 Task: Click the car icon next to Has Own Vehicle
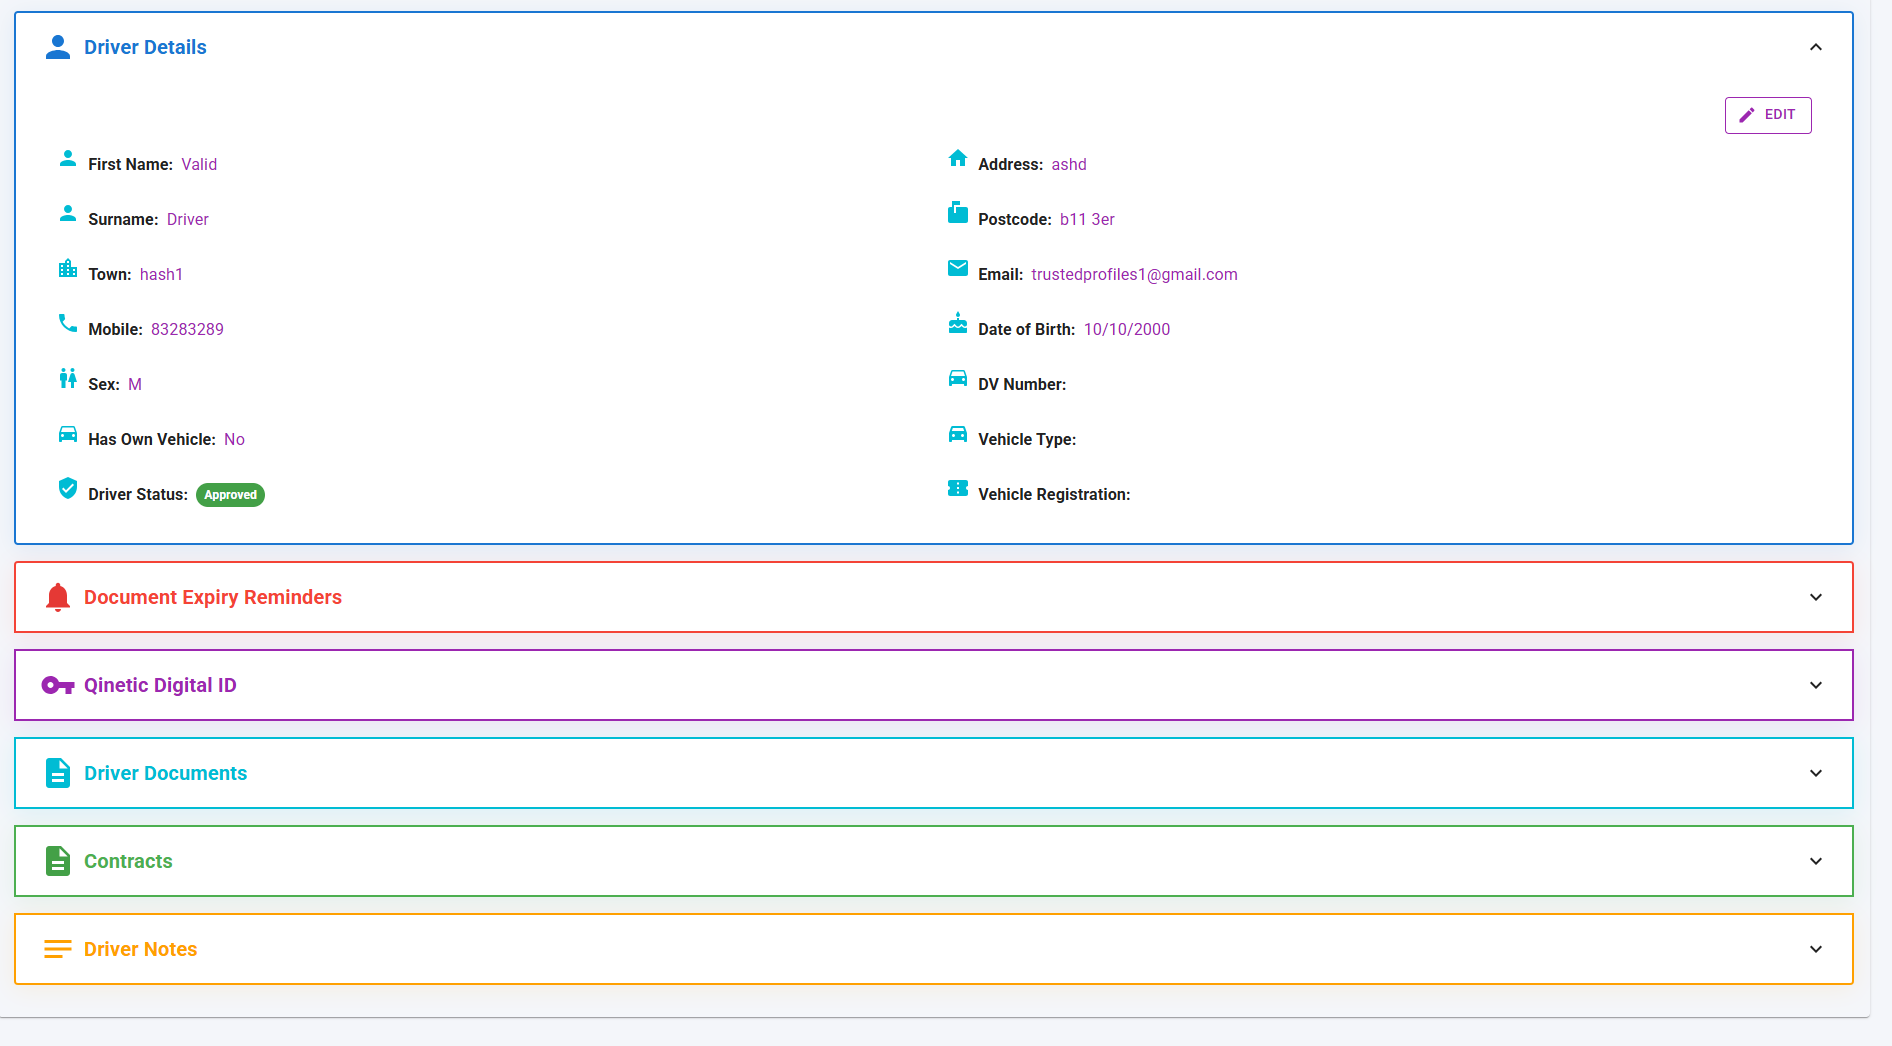click(67, 433)
